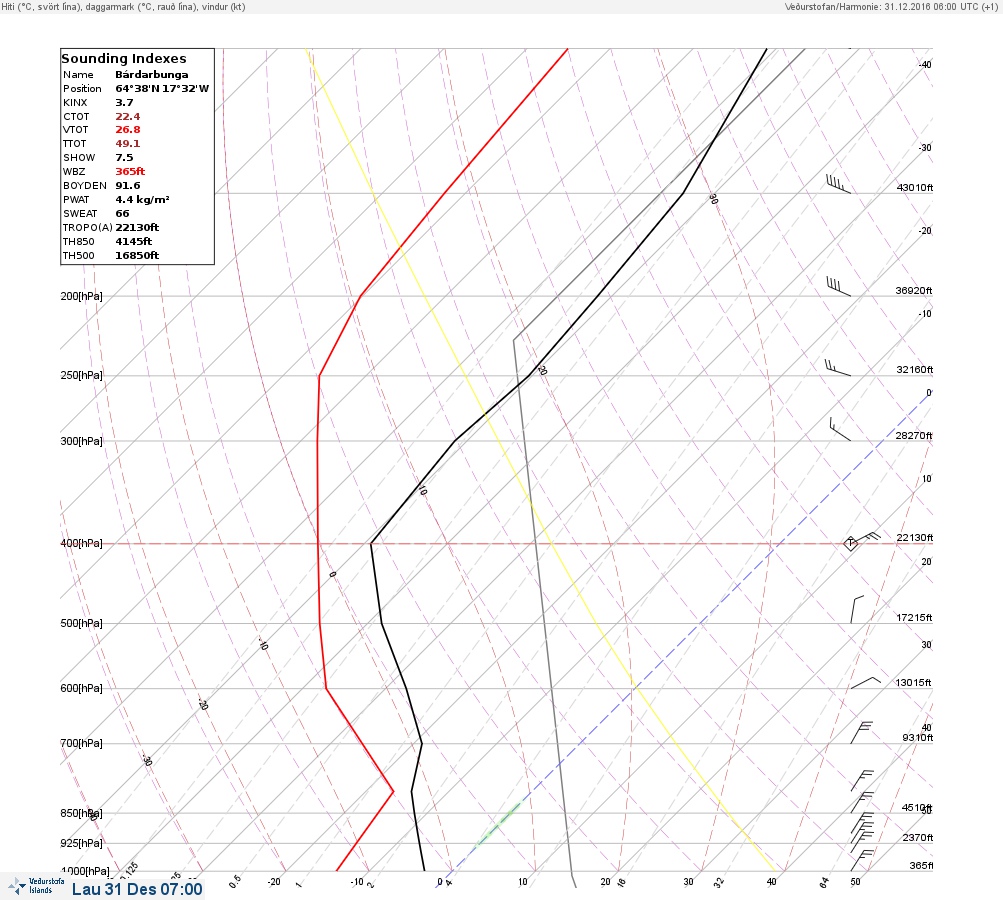Click the Veðurstofan/Harmonie header date text
1003x900 pixels.
[x=890, y=6]
